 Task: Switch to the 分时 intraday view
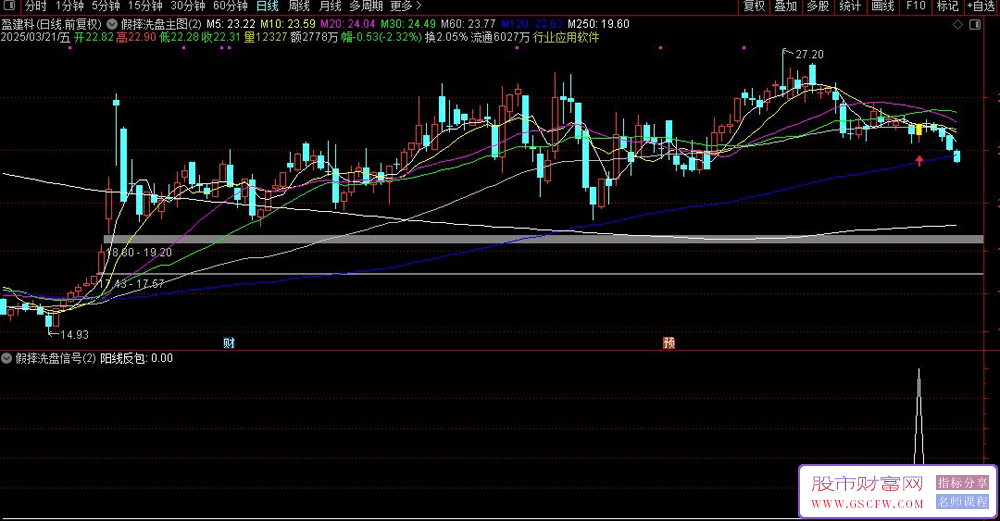(35, 6)
